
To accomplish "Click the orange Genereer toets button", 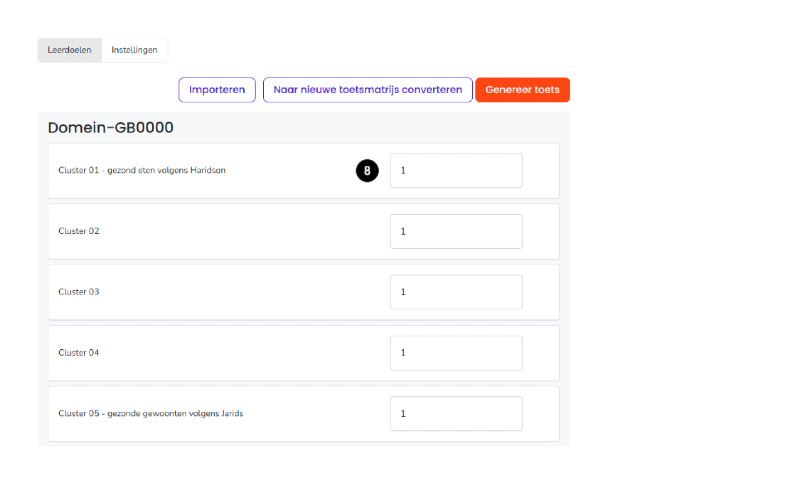I will [x=522, y=90].
